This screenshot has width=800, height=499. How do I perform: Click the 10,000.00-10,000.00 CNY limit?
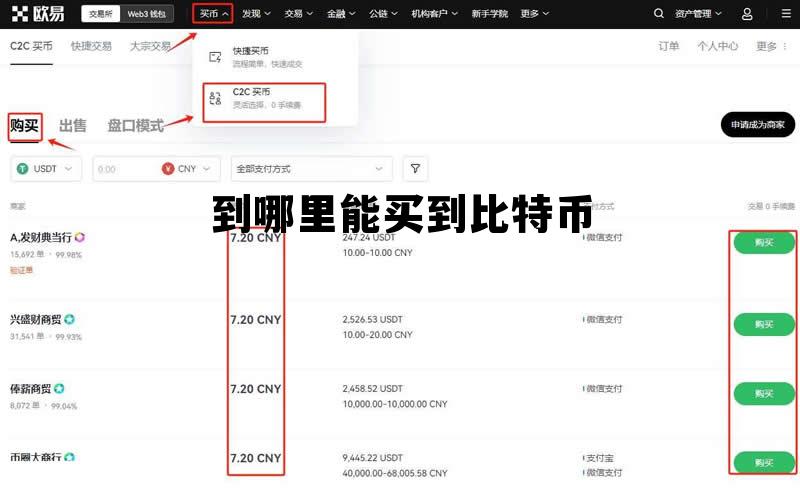pos(395,404)
